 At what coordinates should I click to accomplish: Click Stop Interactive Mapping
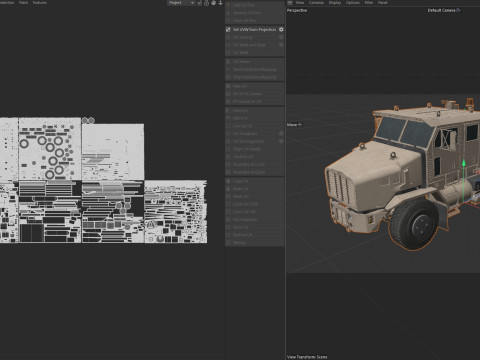pyautogui.click(x=255, y=77)
